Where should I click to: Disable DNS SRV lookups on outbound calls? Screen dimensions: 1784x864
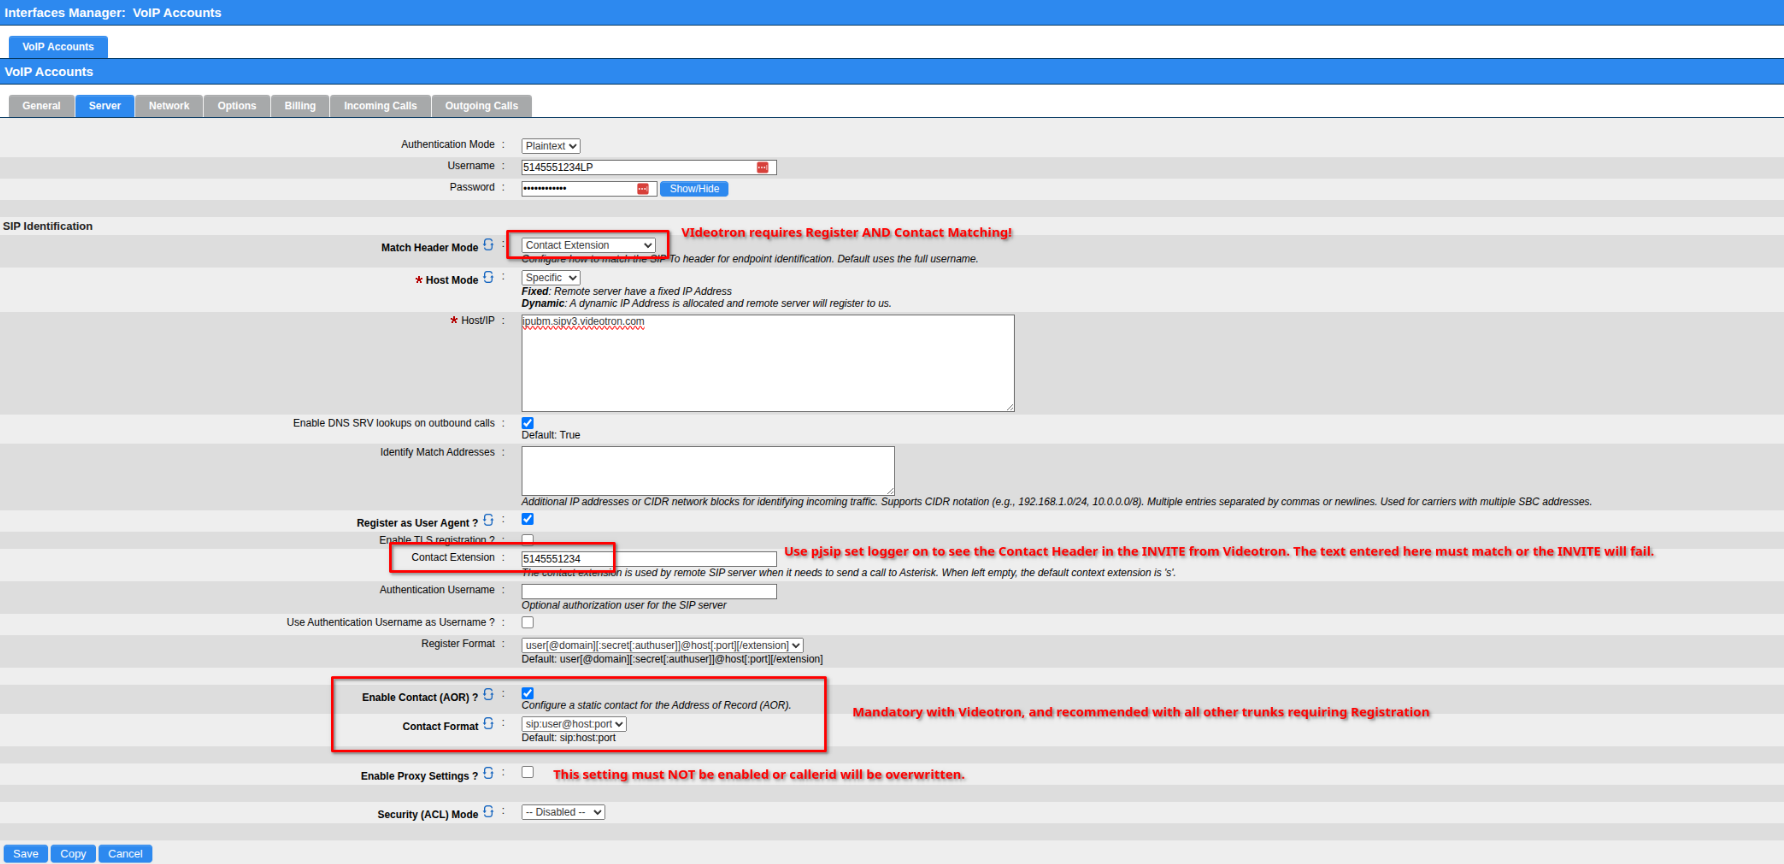[528, 423]
